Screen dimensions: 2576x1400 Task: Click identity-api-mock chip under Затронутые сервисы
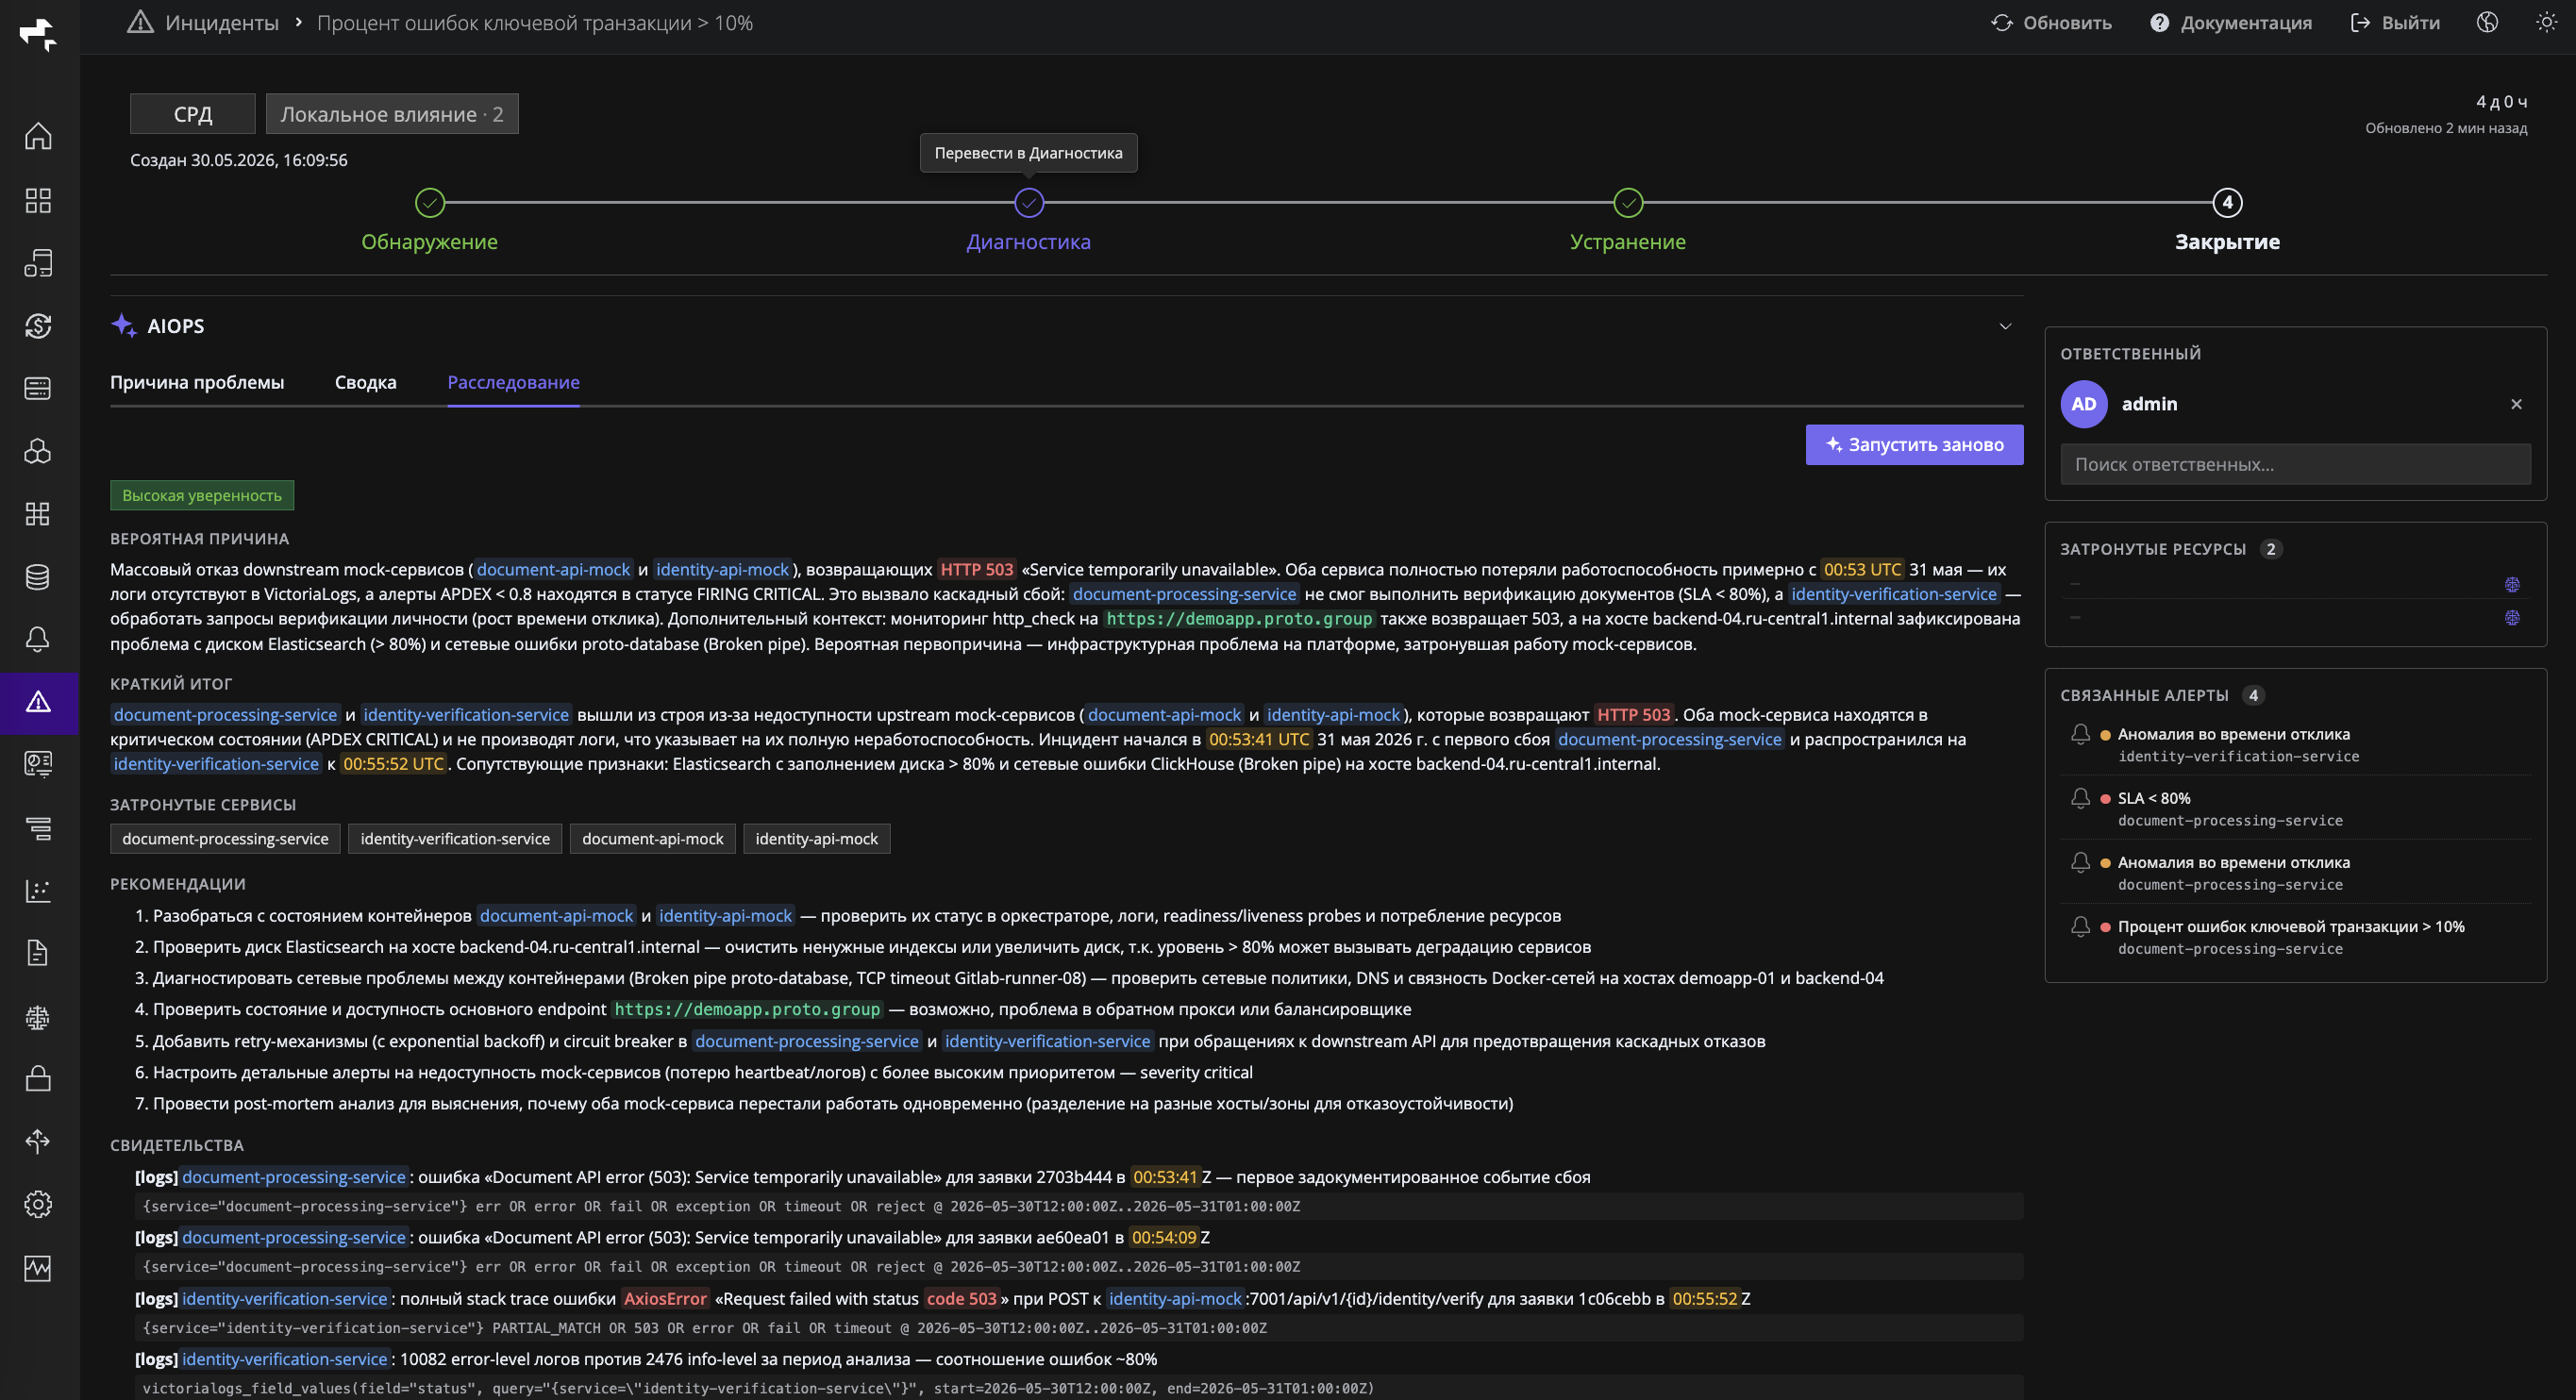(817, 839)
